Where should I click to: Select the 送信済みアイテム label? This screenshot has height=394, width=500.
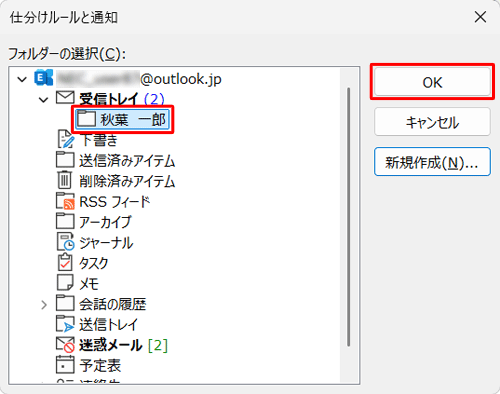point(127,161)
